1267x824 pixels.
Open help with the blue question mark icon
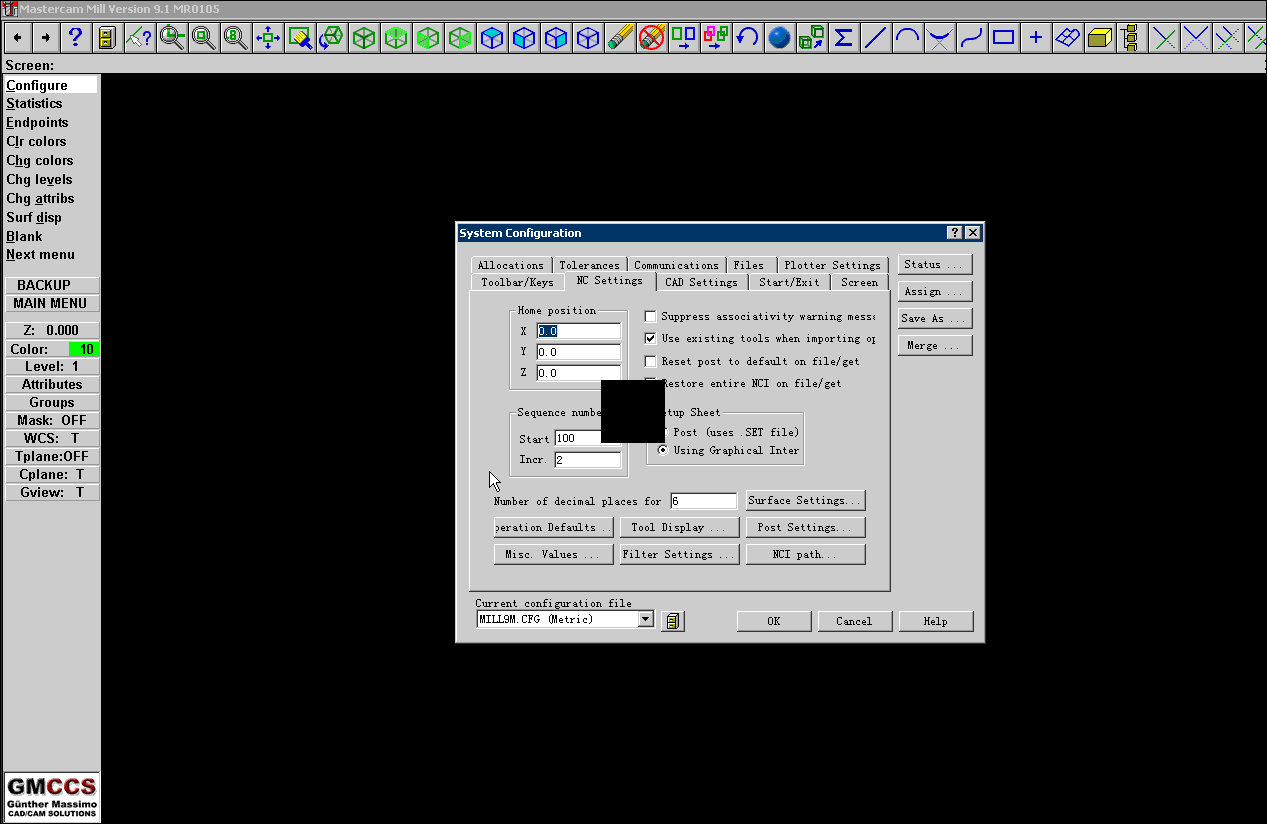(75, 38)
